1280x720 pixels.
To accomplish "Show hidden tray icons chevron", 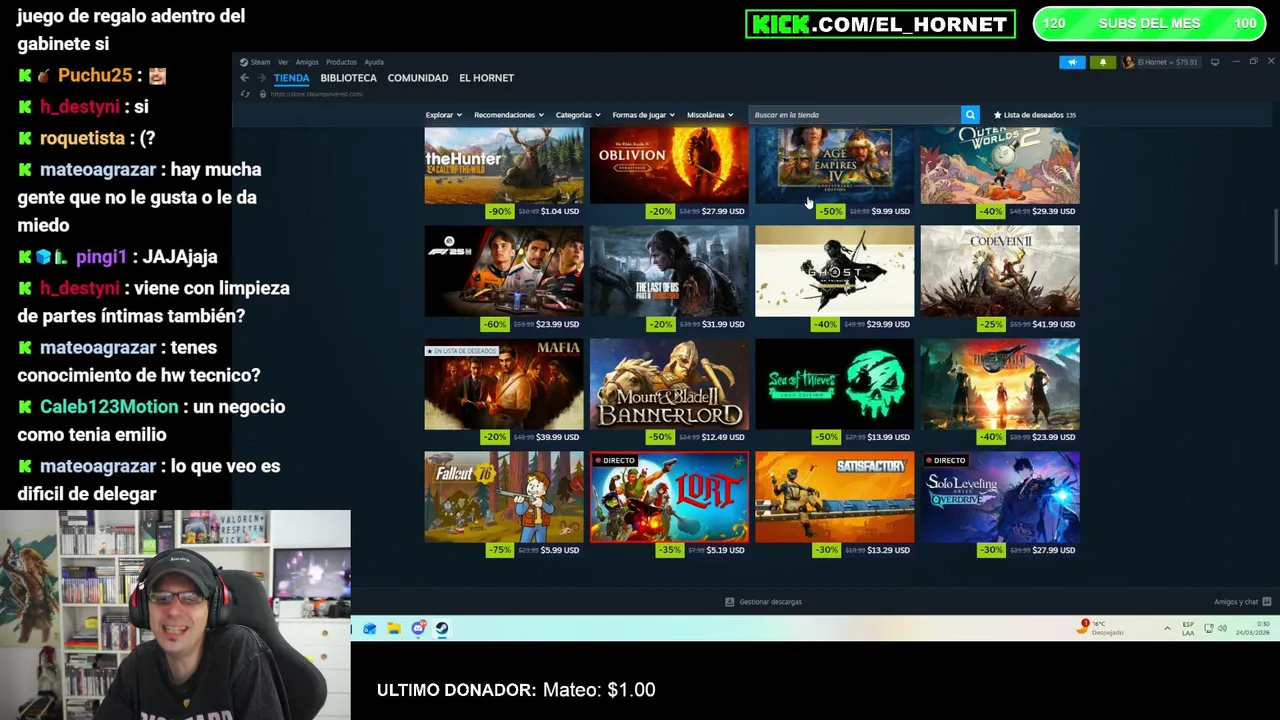I will click(x=1167, y=628).
